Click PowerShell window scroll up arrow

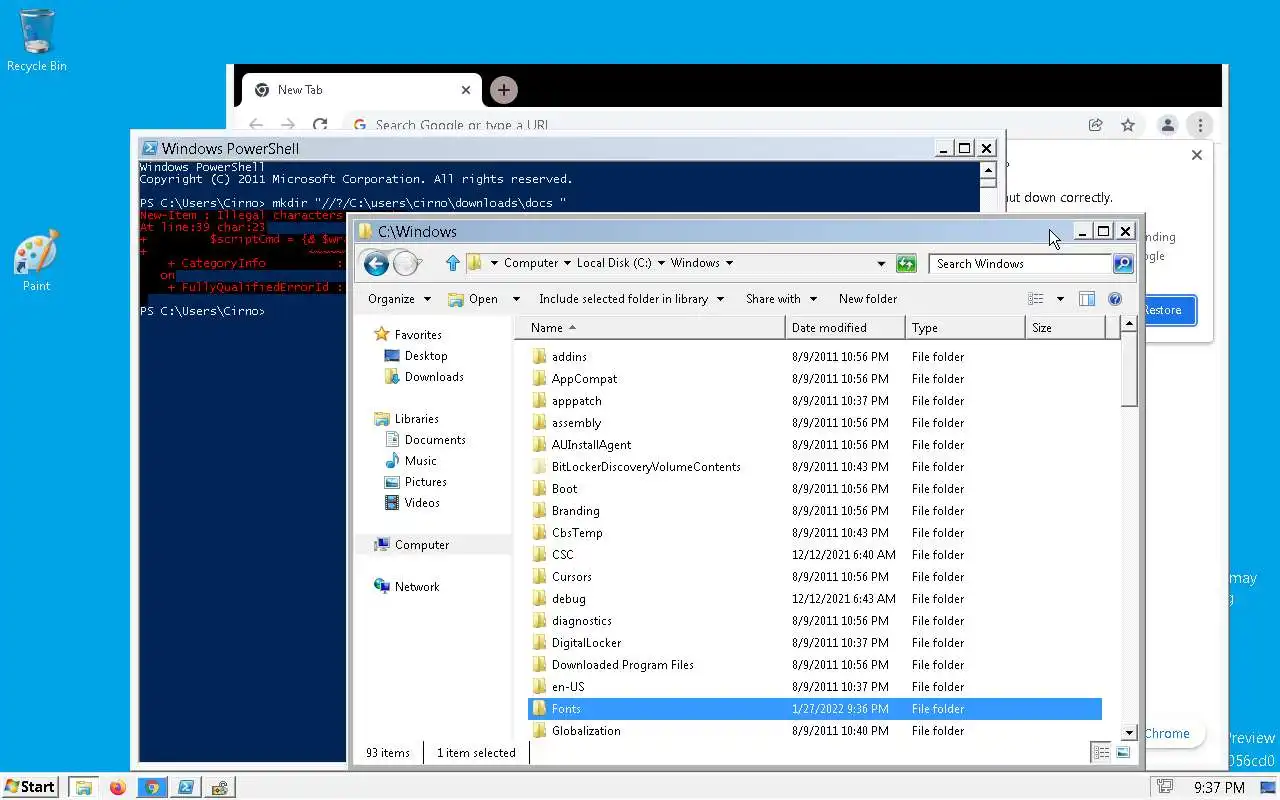click(988, 171)
